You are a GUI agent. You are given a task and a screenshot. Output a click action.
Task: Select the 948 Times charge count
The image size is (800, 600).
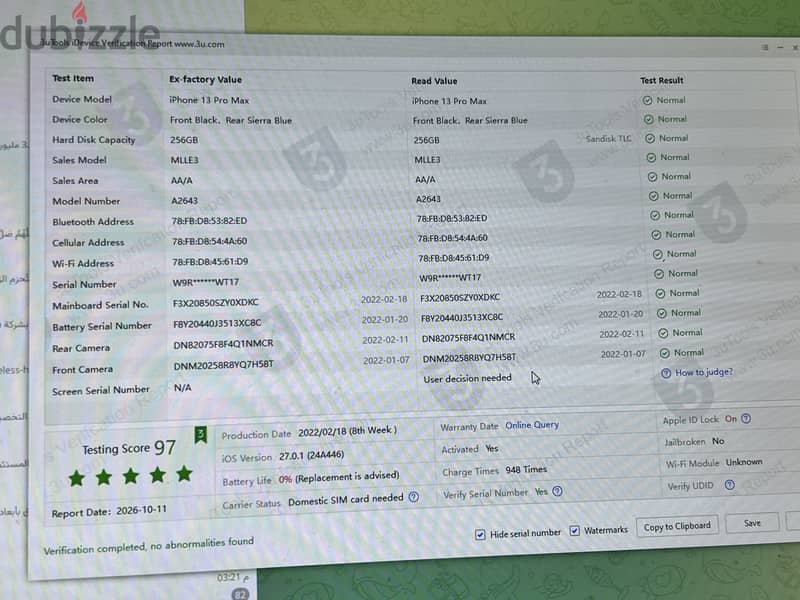tap(526, 469)
